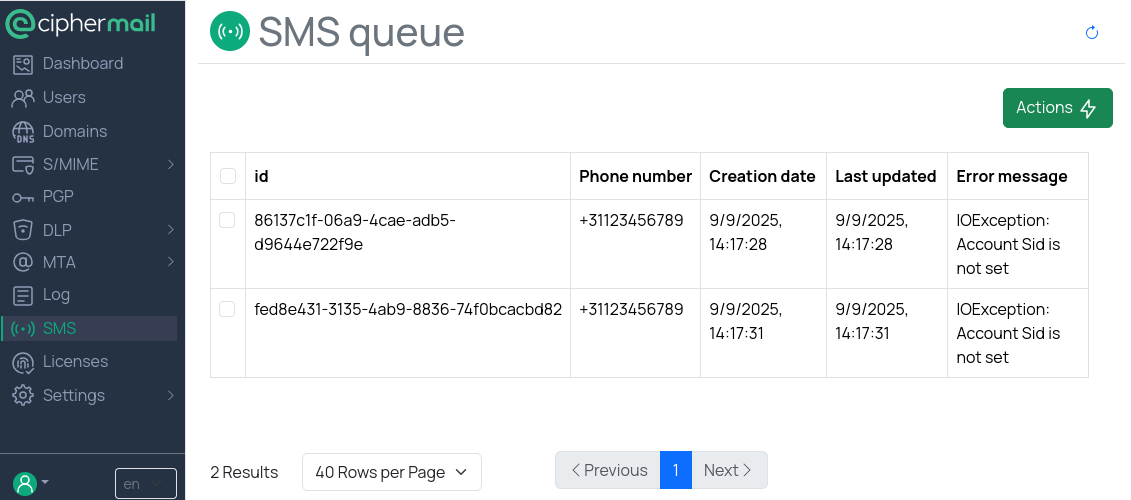Go to the MTA menu item
Viewport: 1131px width, 500px height.
point(59,262)
